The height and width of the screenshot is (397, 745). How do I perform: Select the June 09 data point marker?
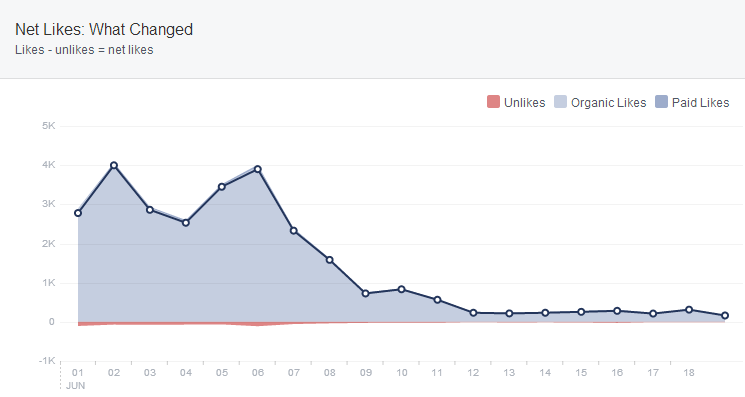(365, 293)
